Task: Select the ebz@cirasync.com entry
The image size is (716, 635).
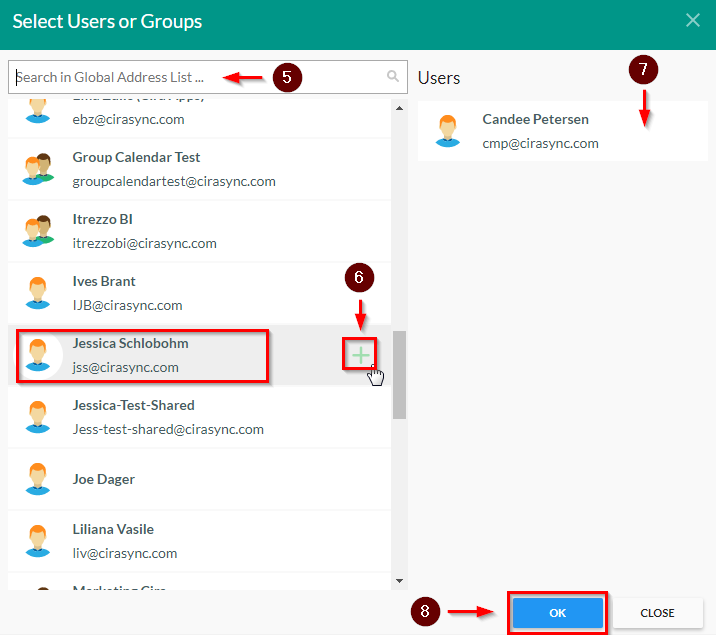Action: click(128, 119)
